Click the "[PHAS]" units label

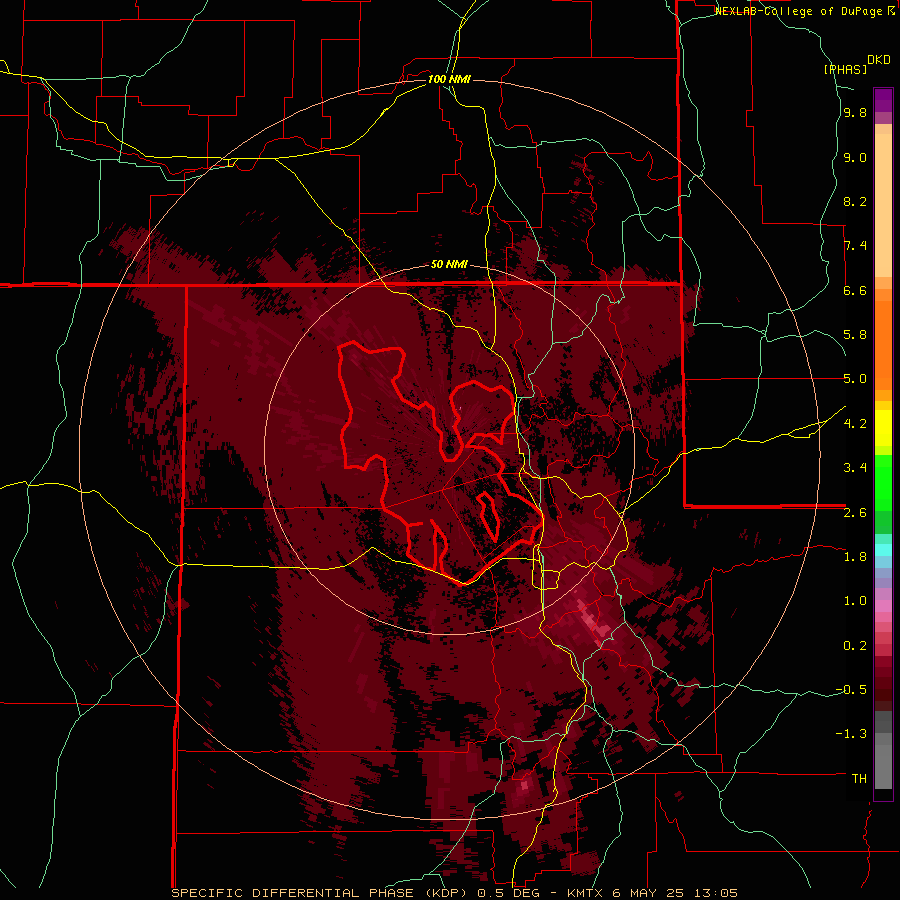point(845,69)
